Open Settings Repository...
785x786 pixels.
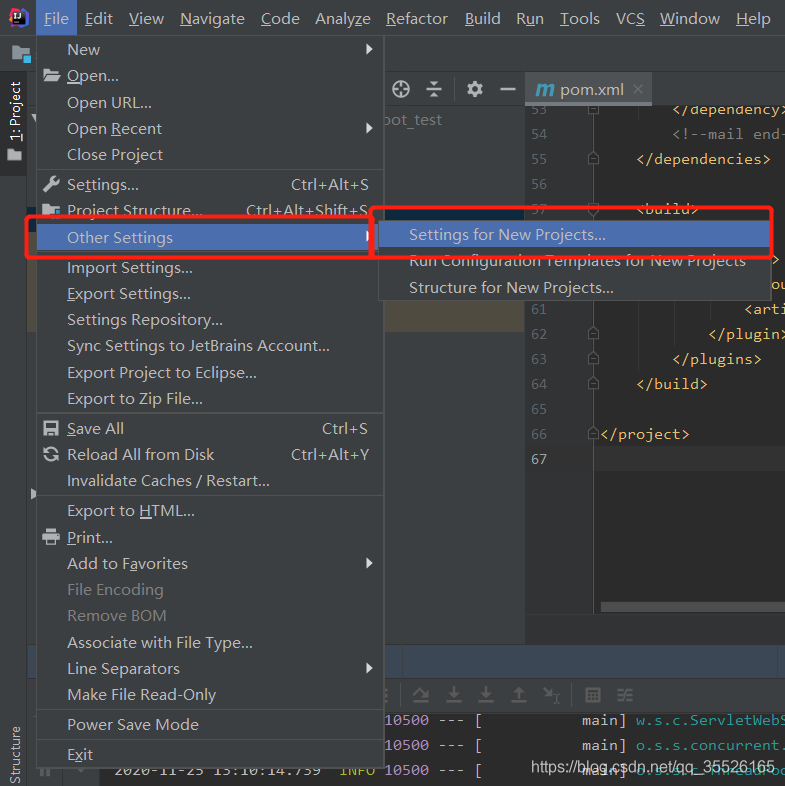210,320
